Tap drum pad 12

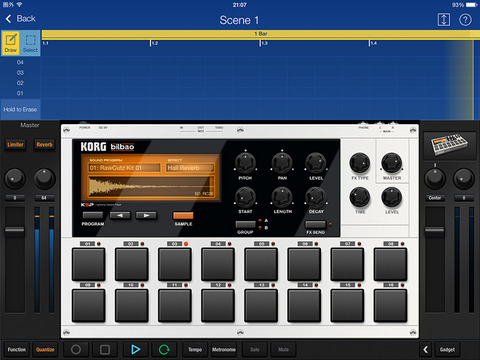218,306
